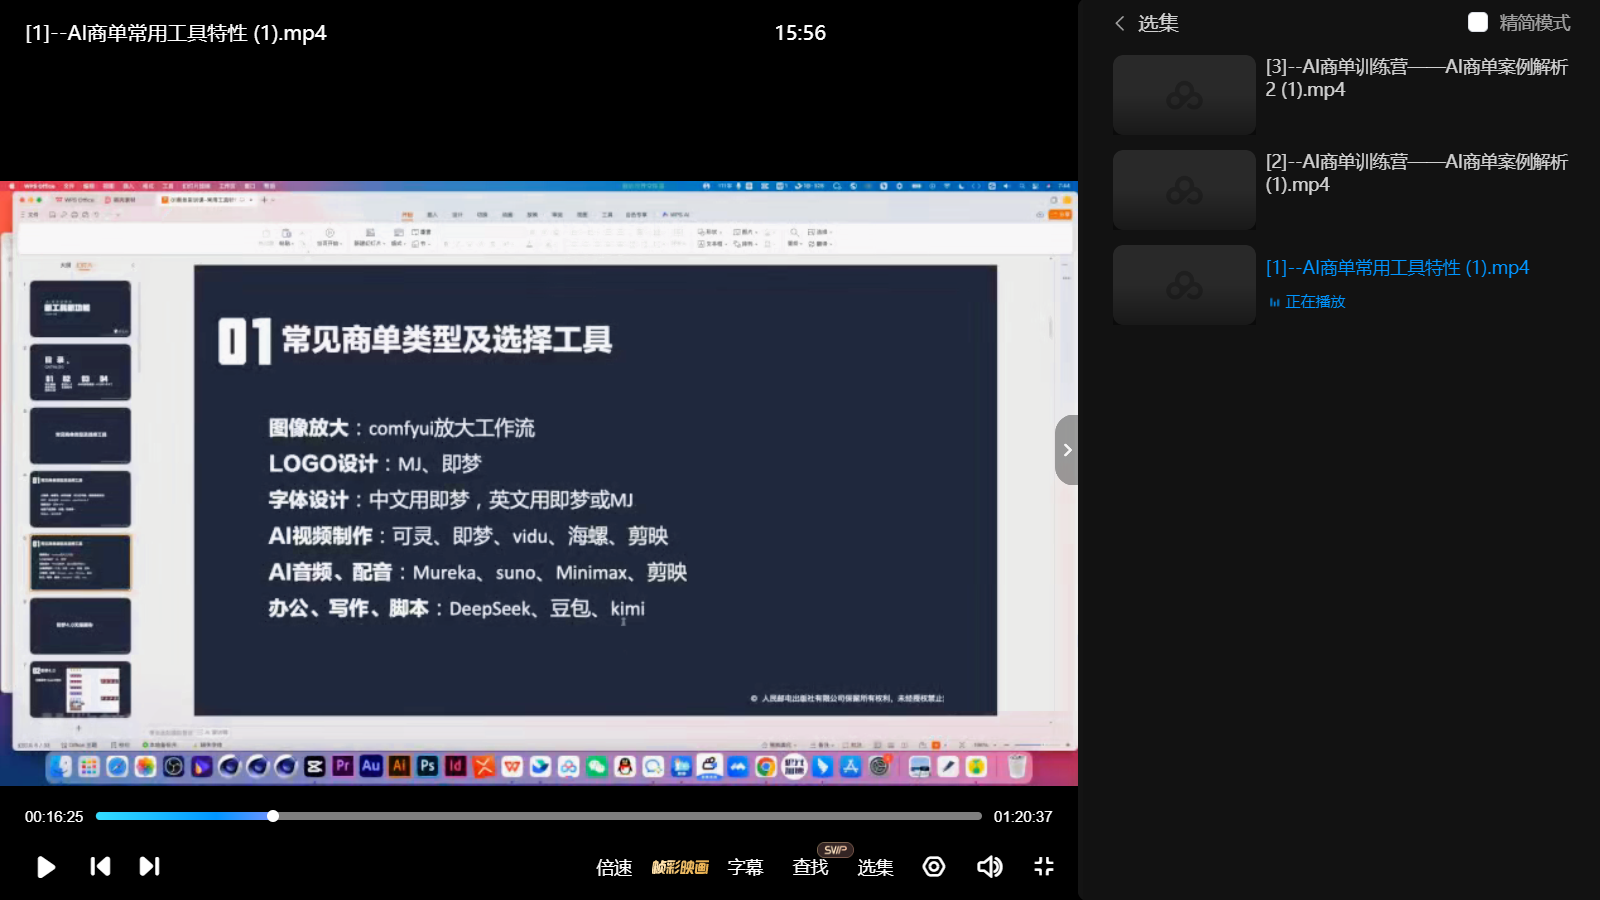Viewport: 1600px width, 900px height.
Task: Enable 精简模式 checkbox
Action: point(1477,22)
